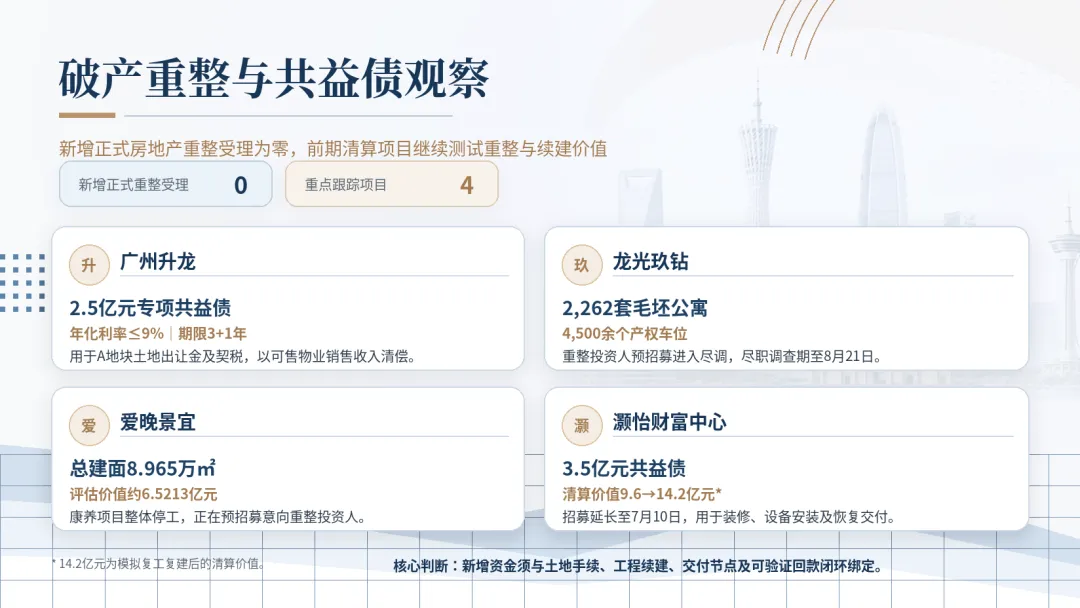Click the 2.5亿元专项共益债 headline text

coord(150,308)
